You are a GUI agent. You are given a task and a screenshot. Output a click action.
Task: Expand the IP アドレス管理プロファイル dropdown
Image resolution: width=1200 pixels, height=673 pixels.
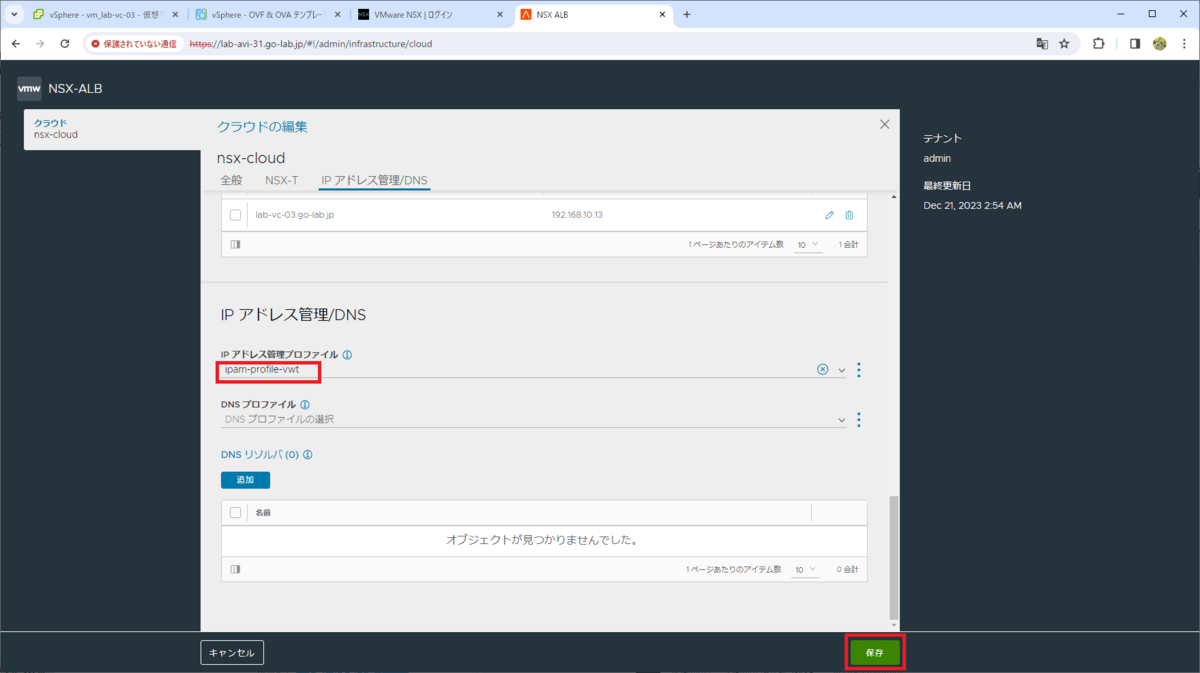[841, 370]
